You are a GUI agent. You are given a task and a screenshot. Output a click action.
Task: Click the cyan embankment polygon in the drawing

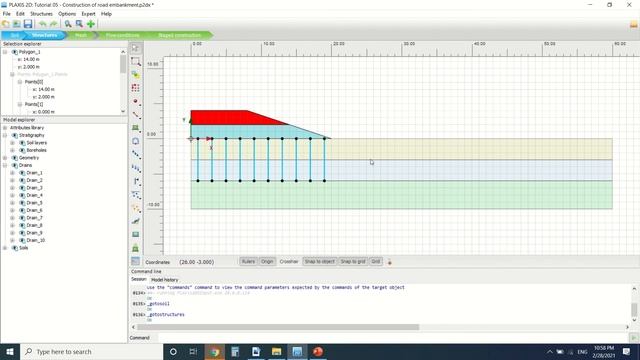tap(253, 131)
